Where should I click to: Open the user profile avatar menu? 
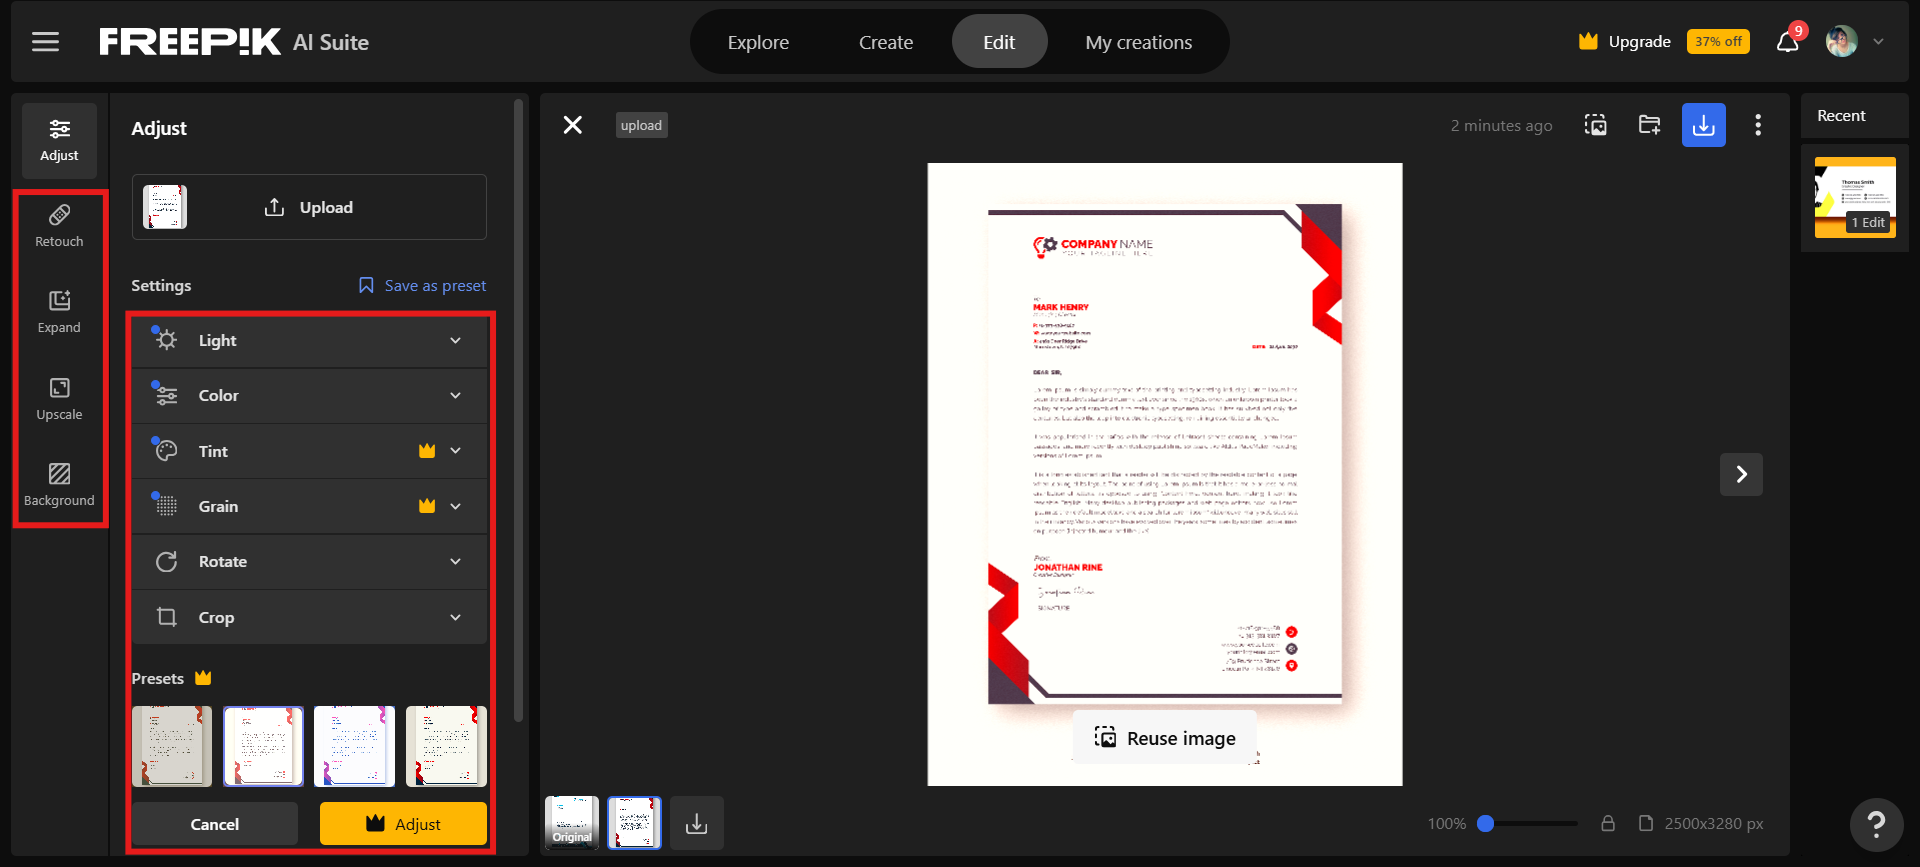click(x=1841, y=41)
